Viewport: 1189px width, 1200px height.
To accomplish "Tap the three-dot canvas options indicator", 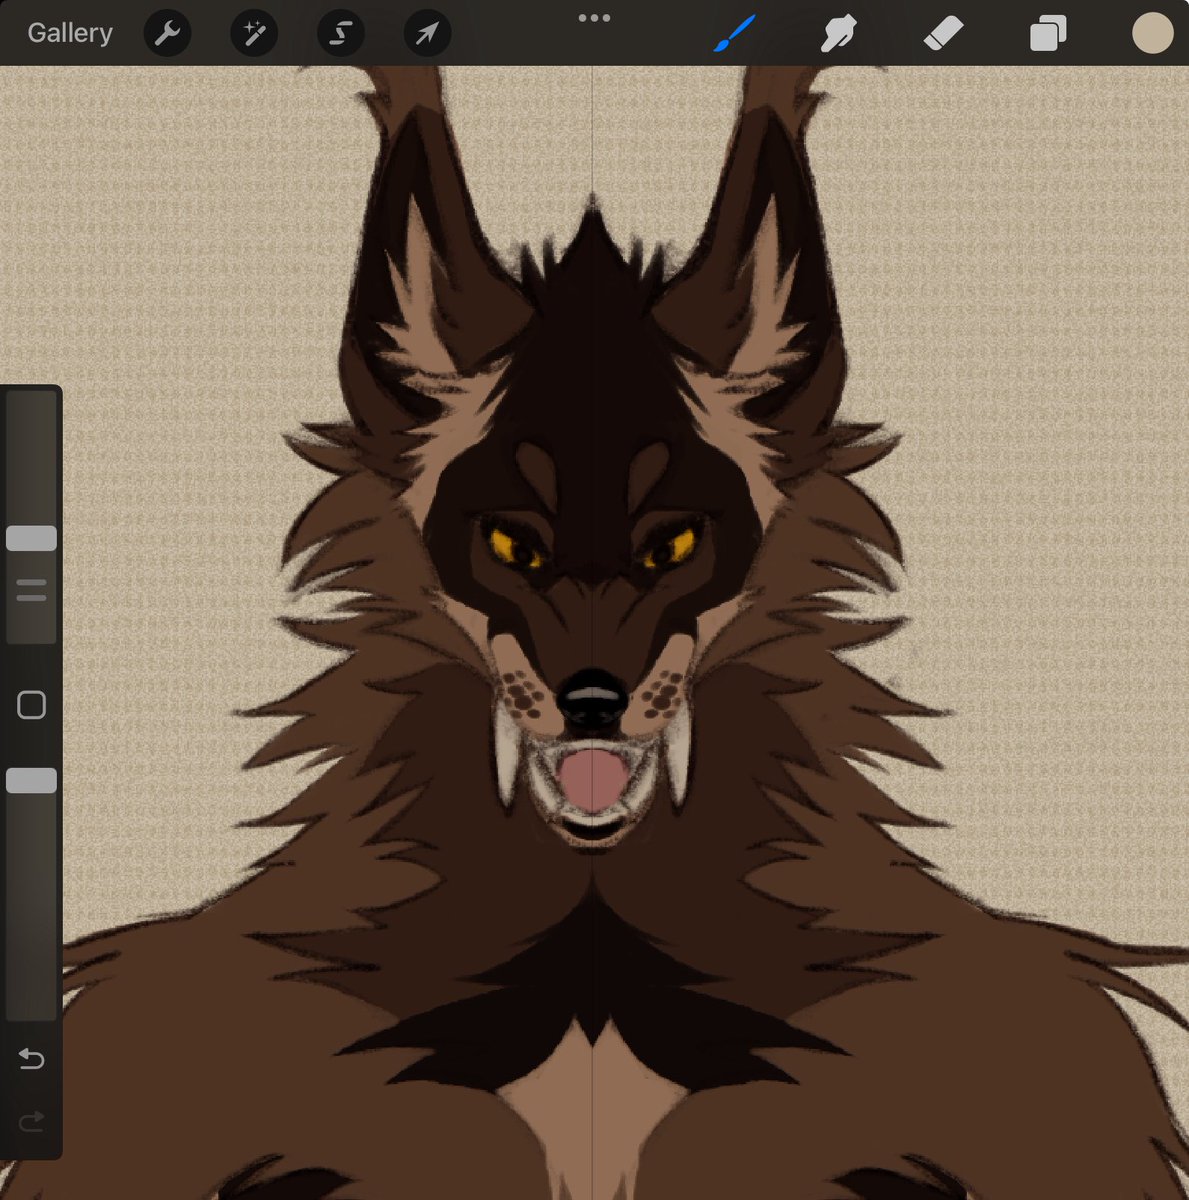I will pyautogui.click(x=595, y=17).
